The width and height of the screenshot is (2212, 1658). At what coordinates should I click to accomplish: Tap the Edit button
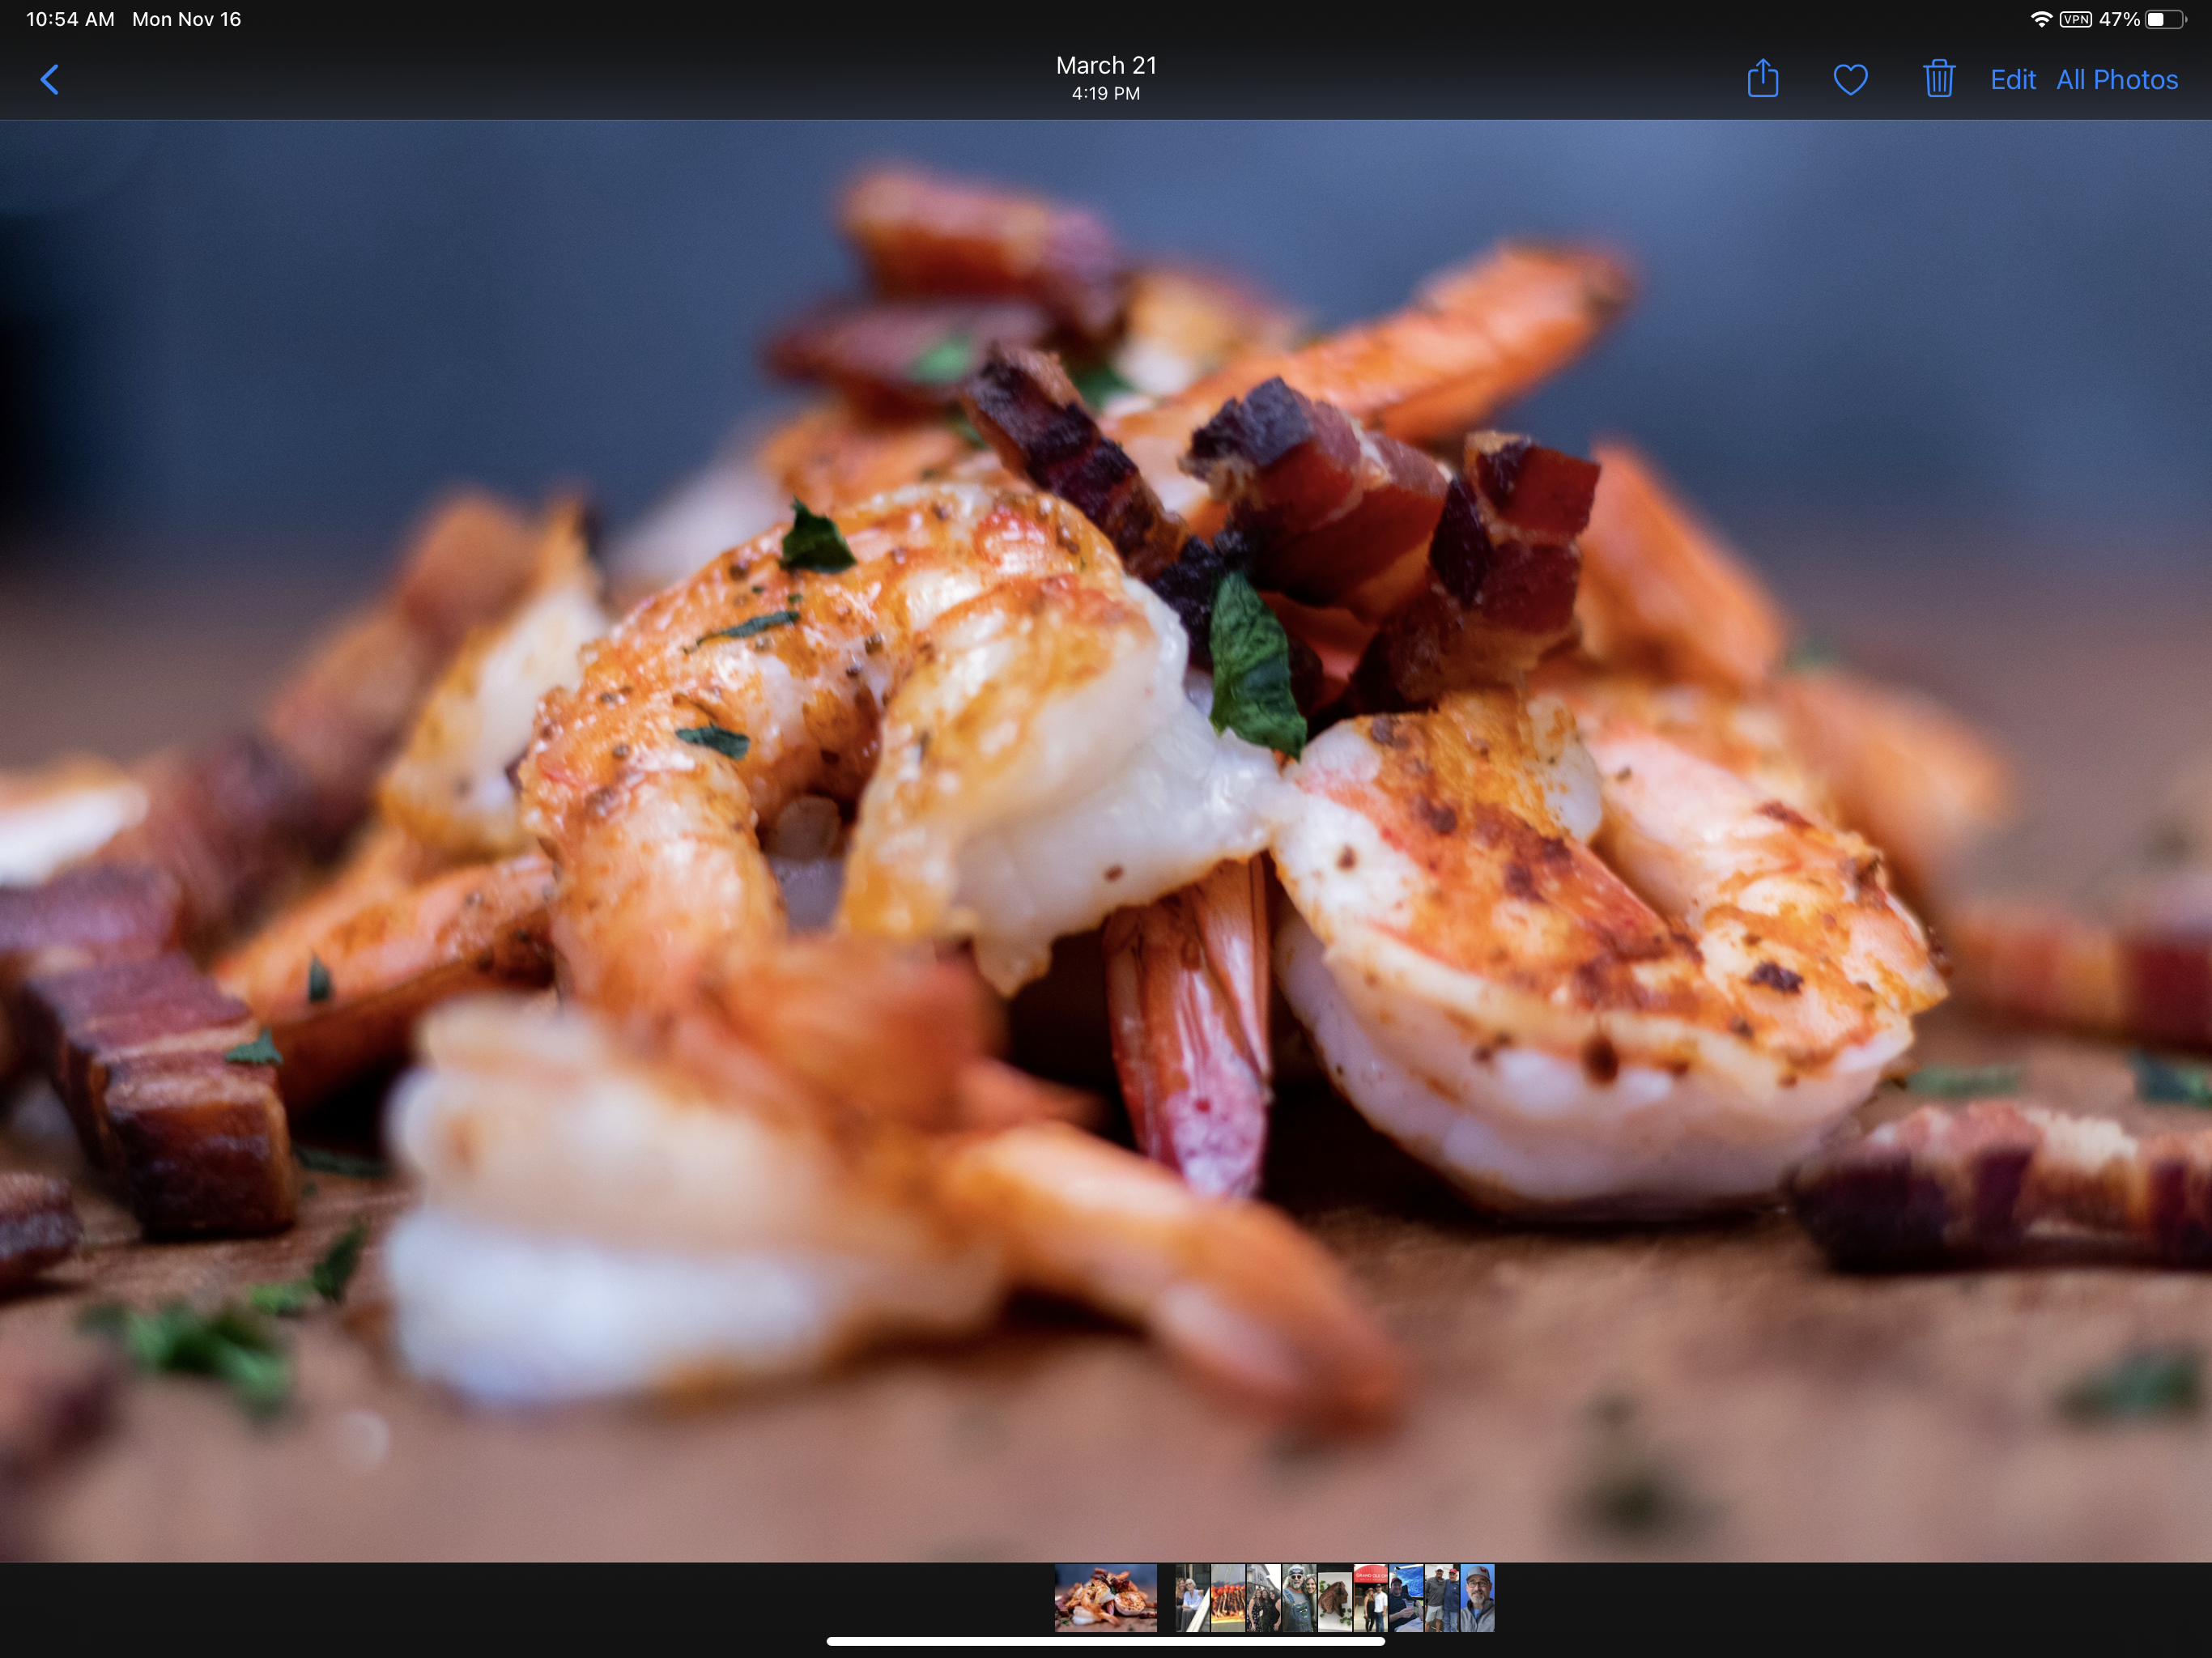2012,80
